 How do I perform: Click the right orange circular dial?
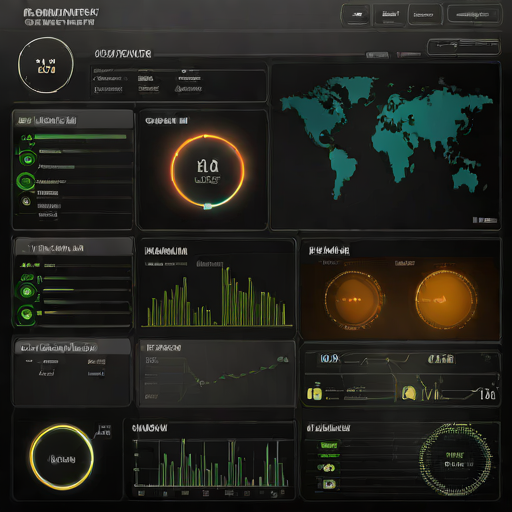pyautogui.click(x=445, y=299)
